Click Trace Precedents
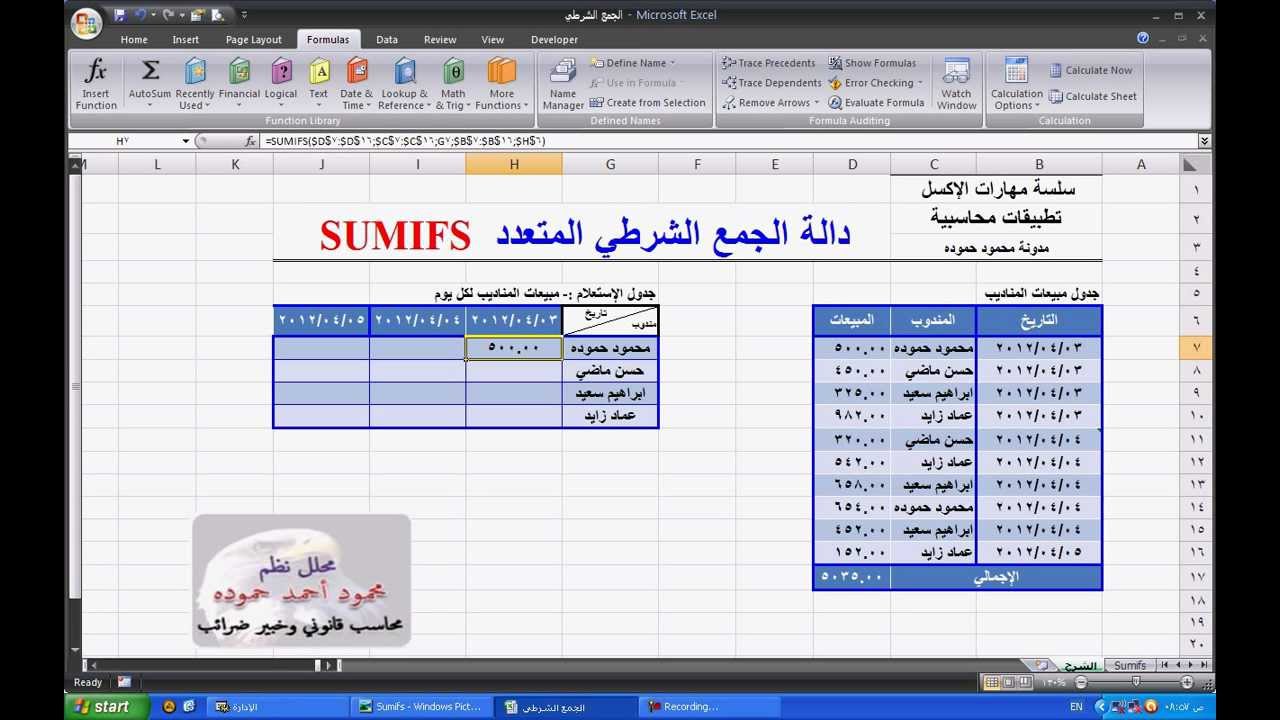Image resolution: width=1280 pixels, height=720 pixels. coord(769,63)
